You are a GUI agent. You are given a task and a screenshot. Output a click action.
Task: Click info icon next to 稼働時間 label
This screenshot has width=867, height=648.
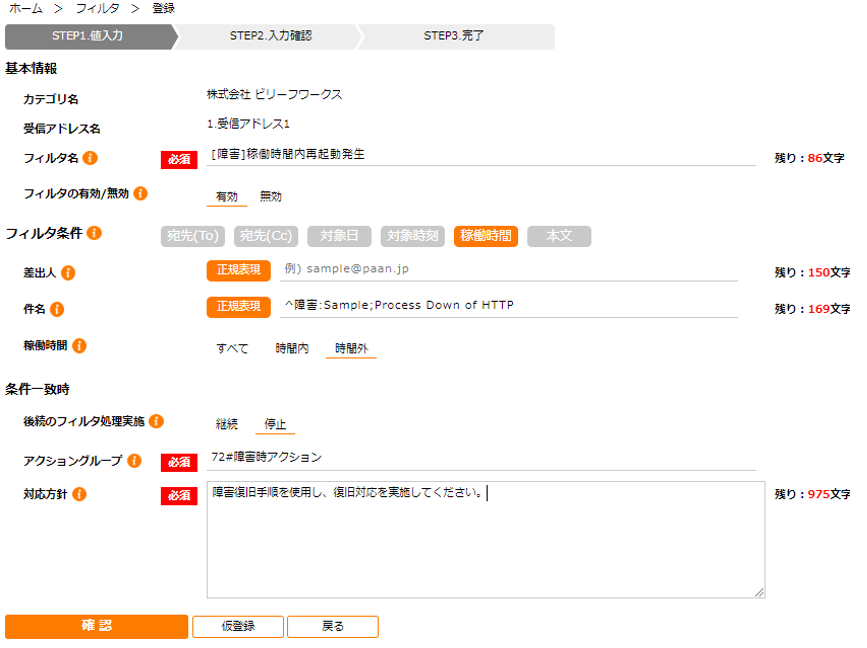point(80,346)
